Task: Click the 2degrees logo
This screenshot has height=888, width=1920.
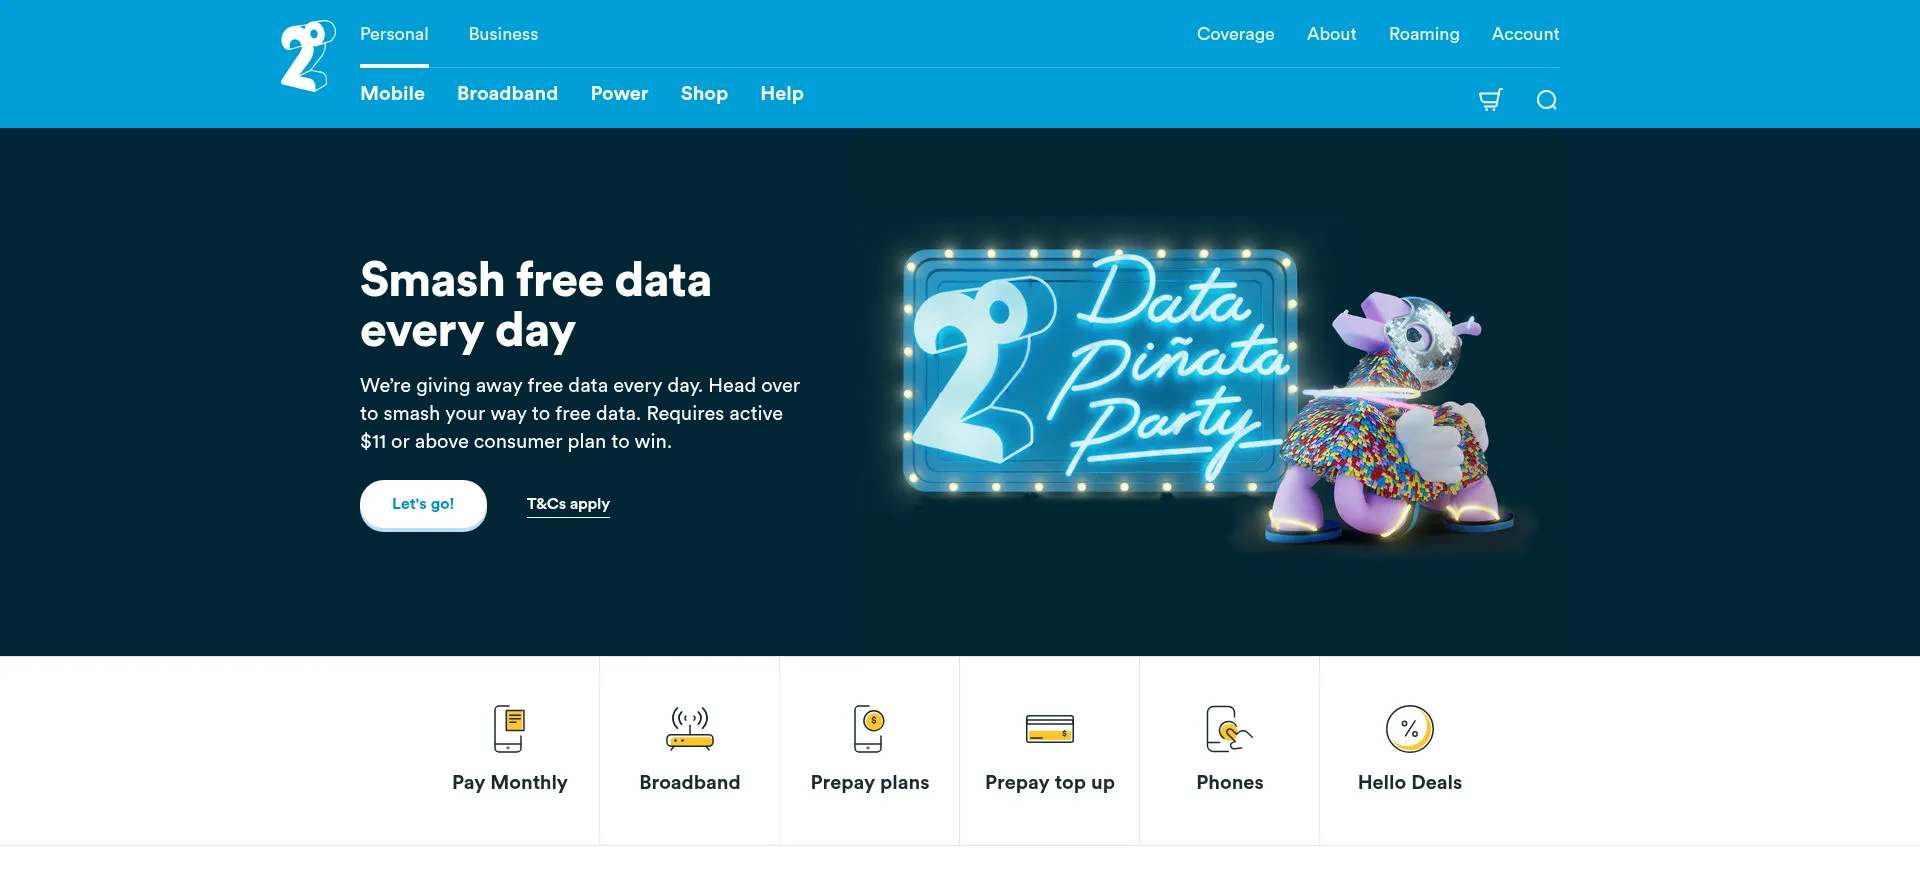Action: click(x=307, y=57)
